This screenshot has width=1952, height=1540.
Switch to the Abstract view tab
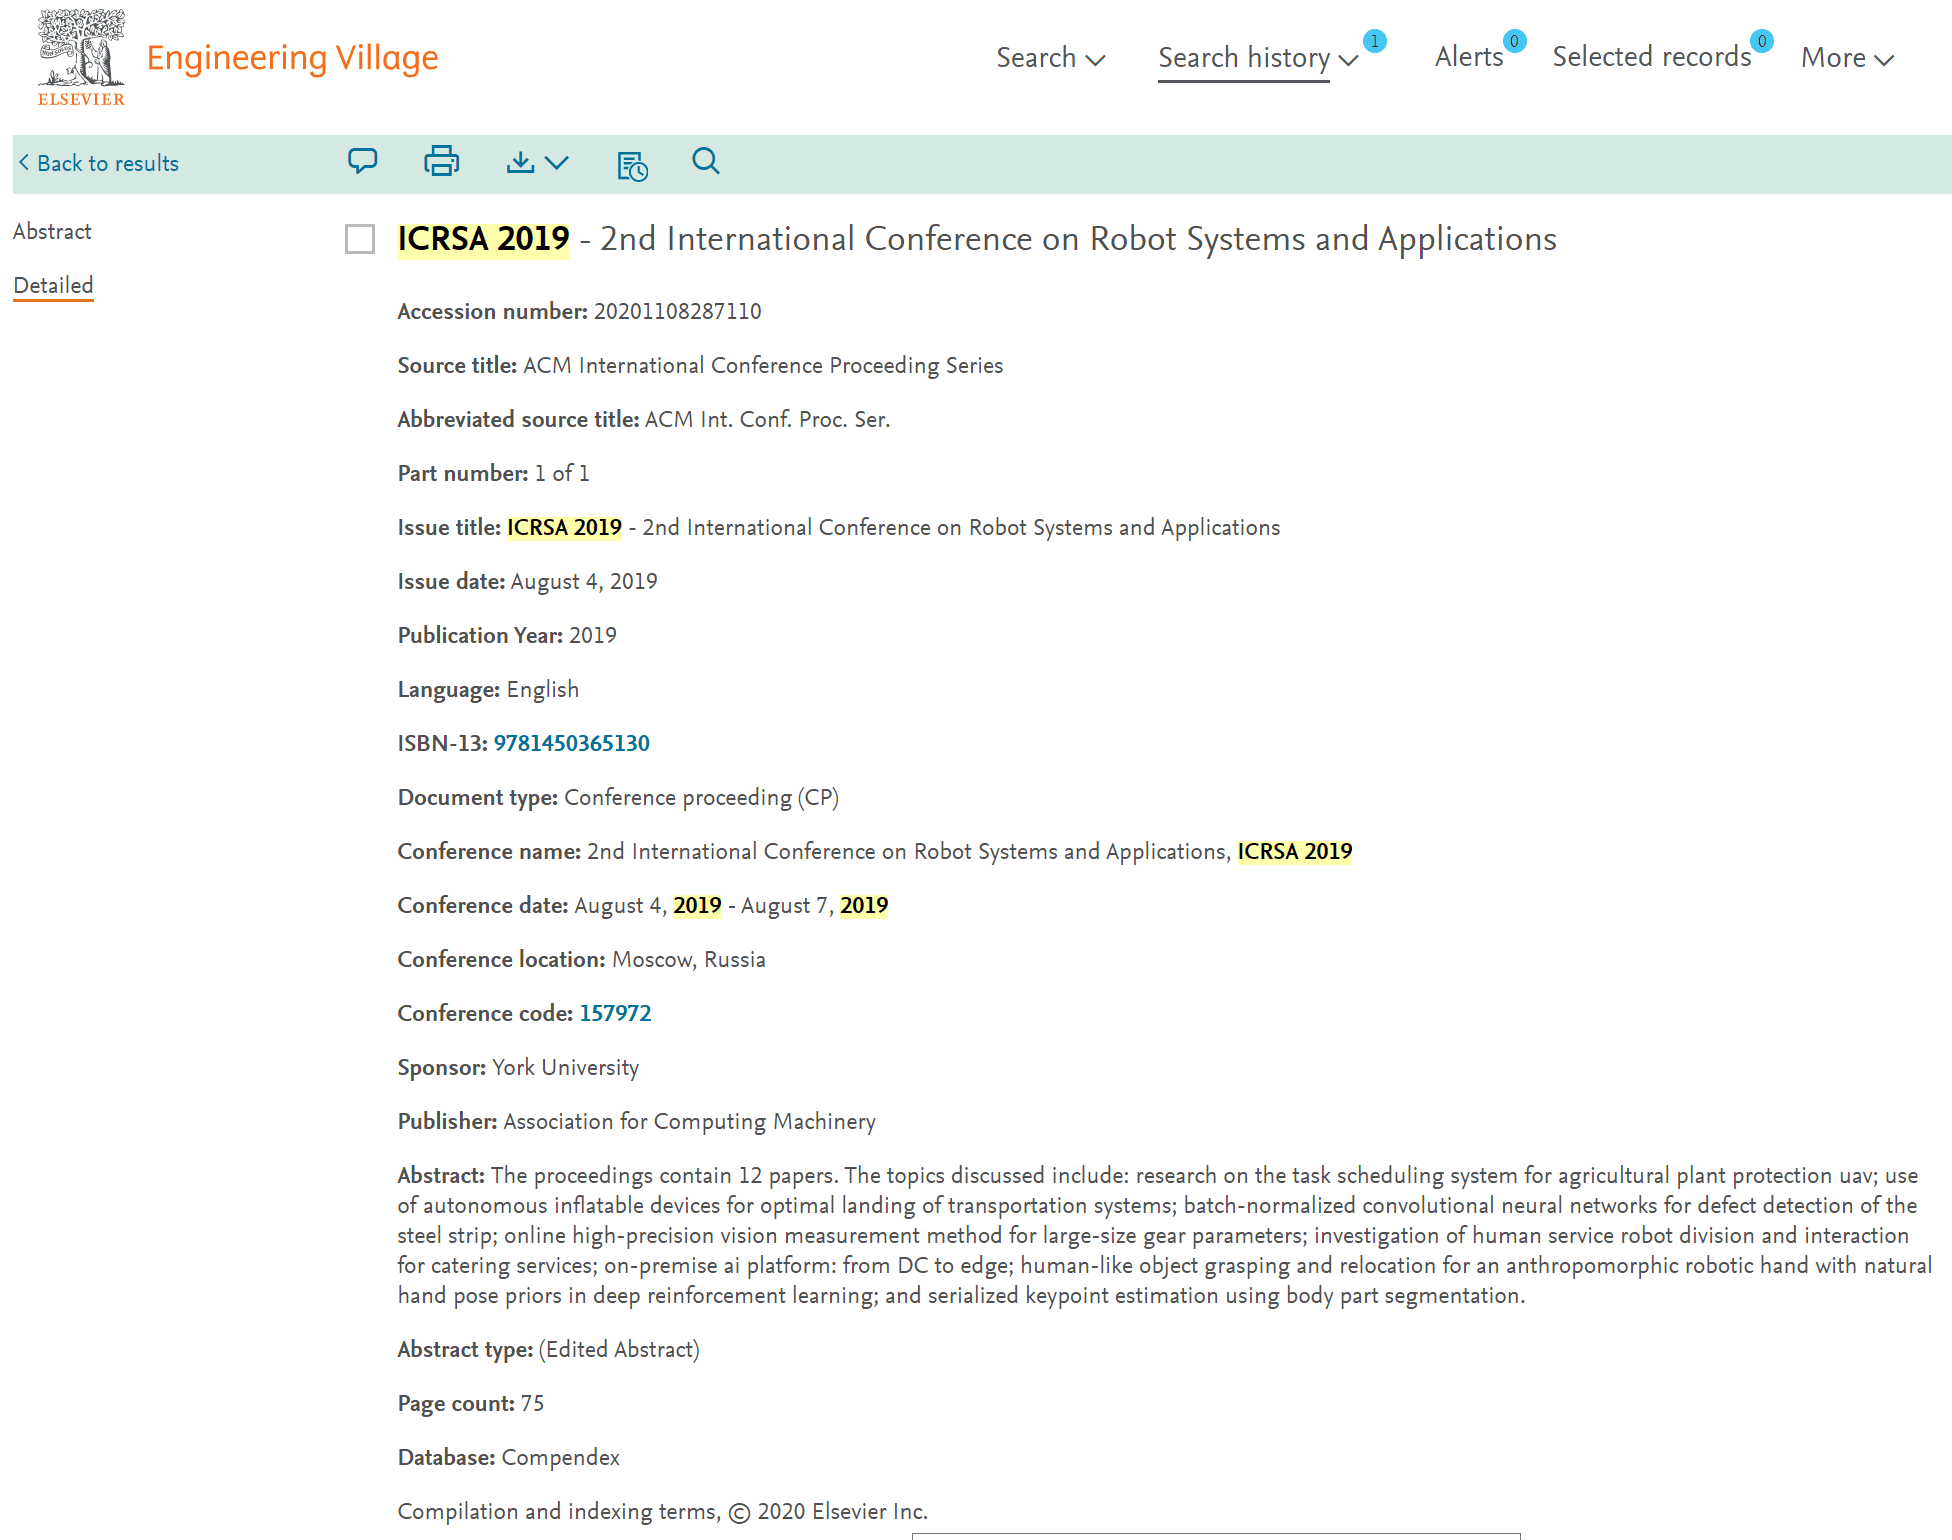click(52, 231)
